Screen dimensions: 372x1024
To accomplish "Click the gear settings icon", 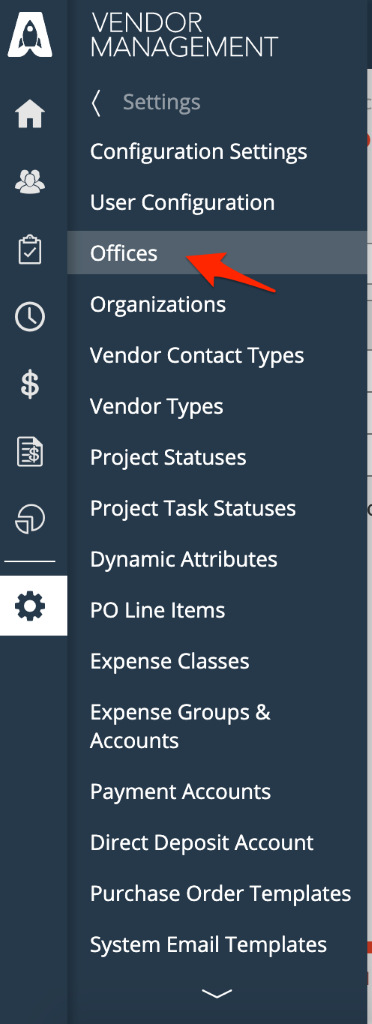I will point(30,607).
